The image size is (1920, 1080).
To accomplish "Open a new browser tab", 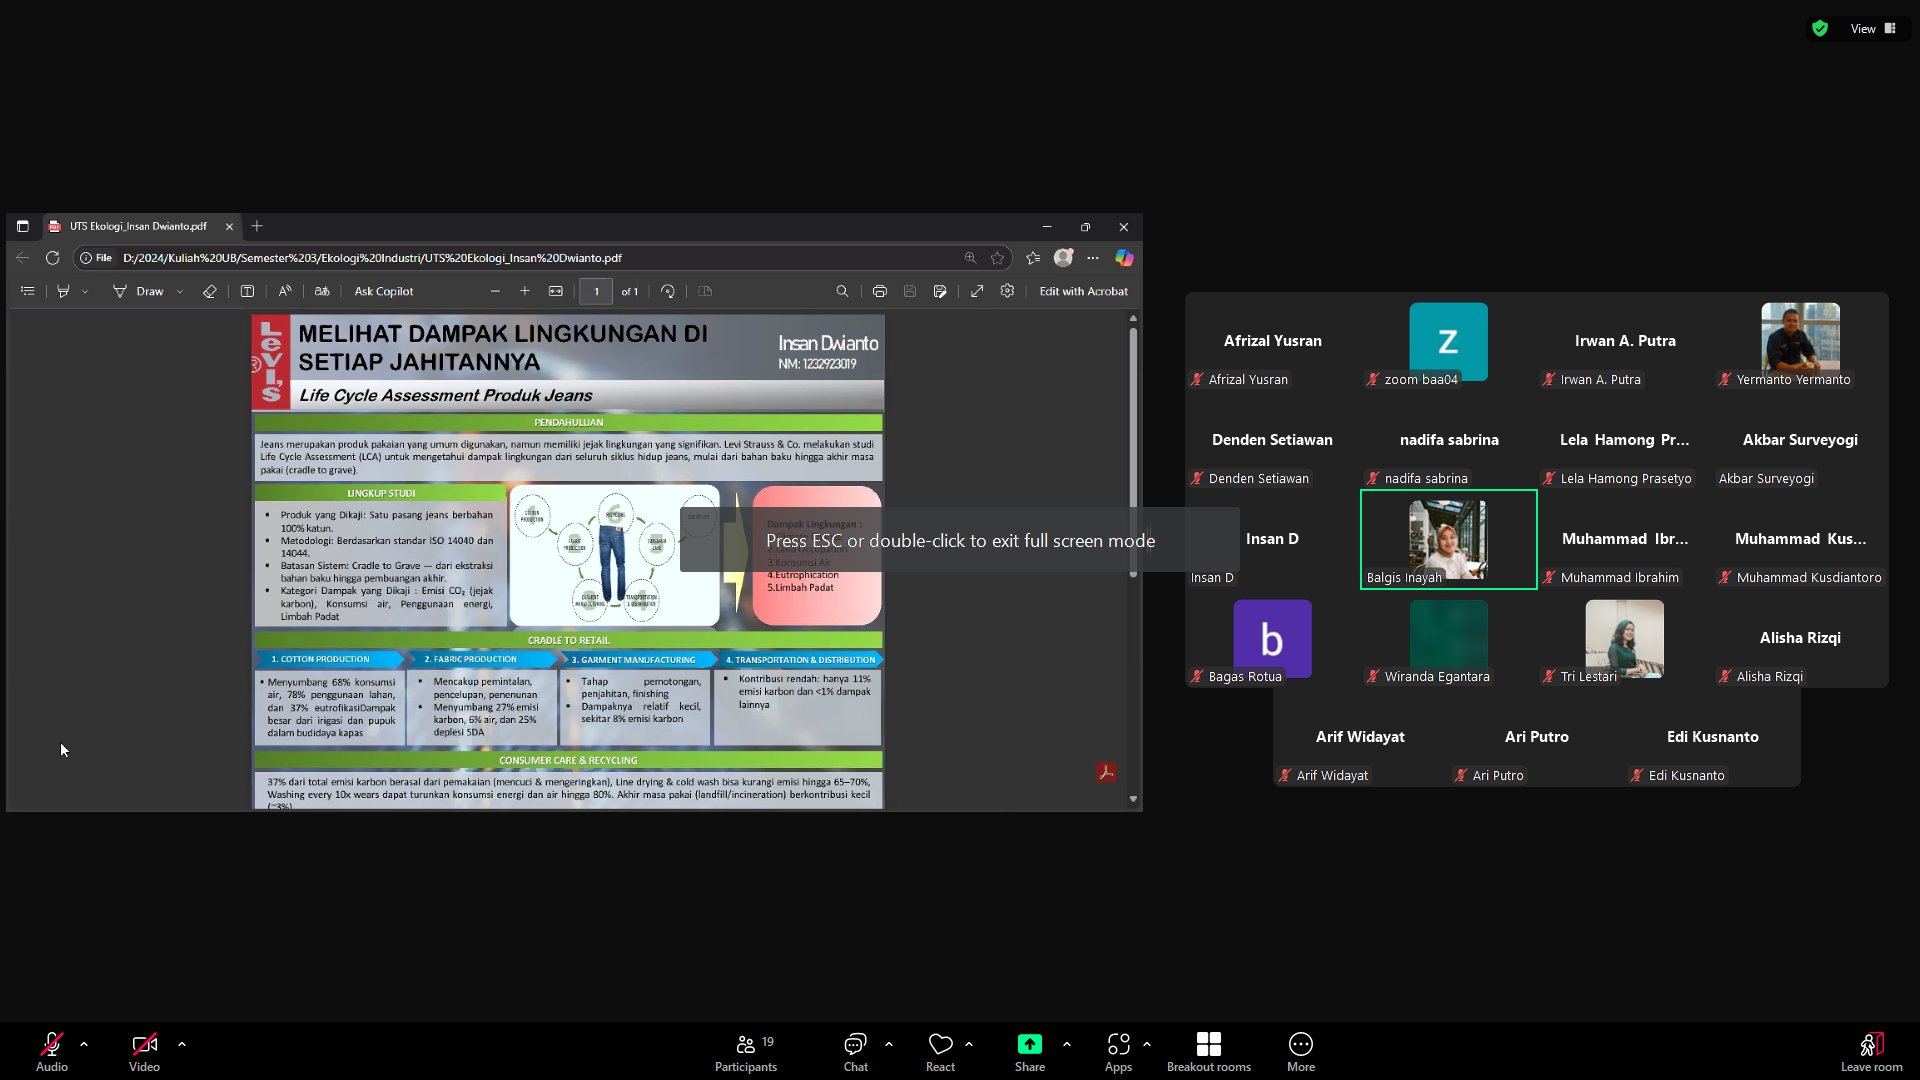I will (257, 227).
